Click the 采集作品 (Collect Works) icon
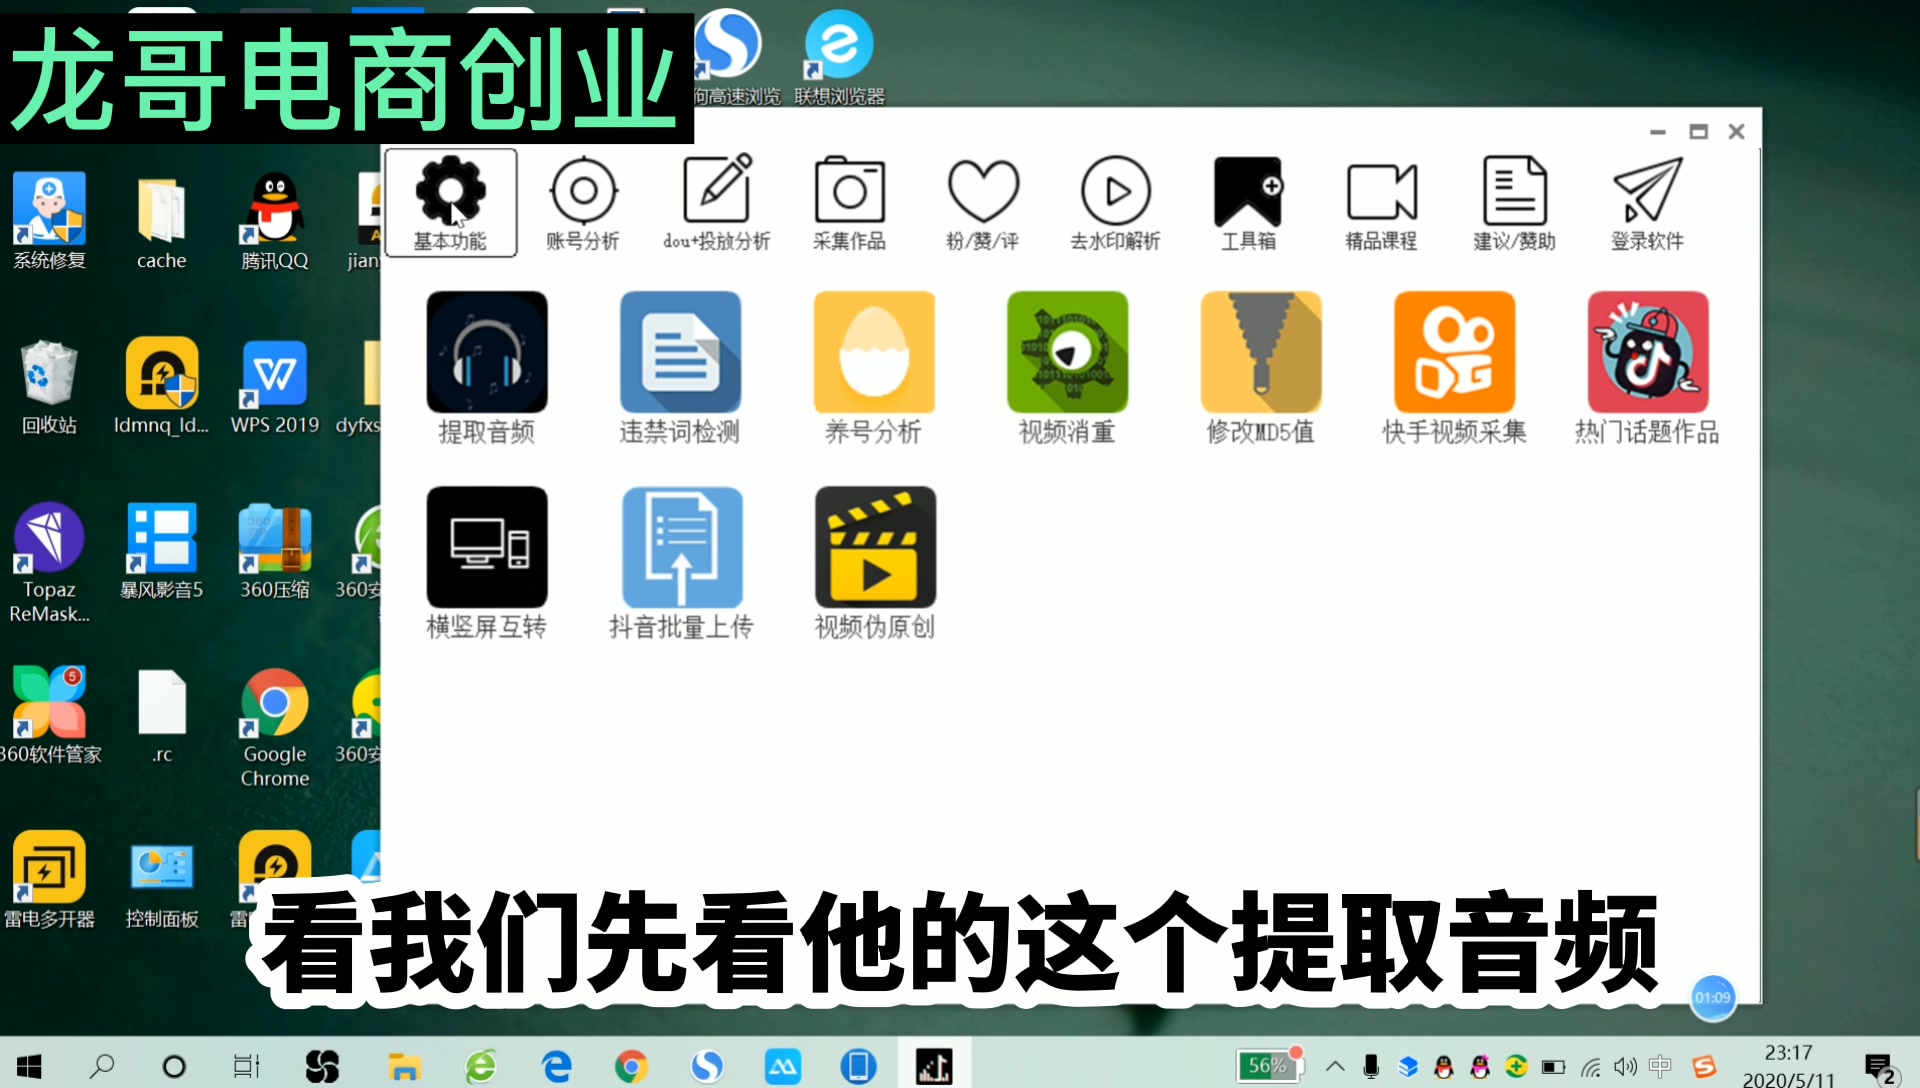Image resolution: width=1920 pixels, height=1088 pixels. 848,200
